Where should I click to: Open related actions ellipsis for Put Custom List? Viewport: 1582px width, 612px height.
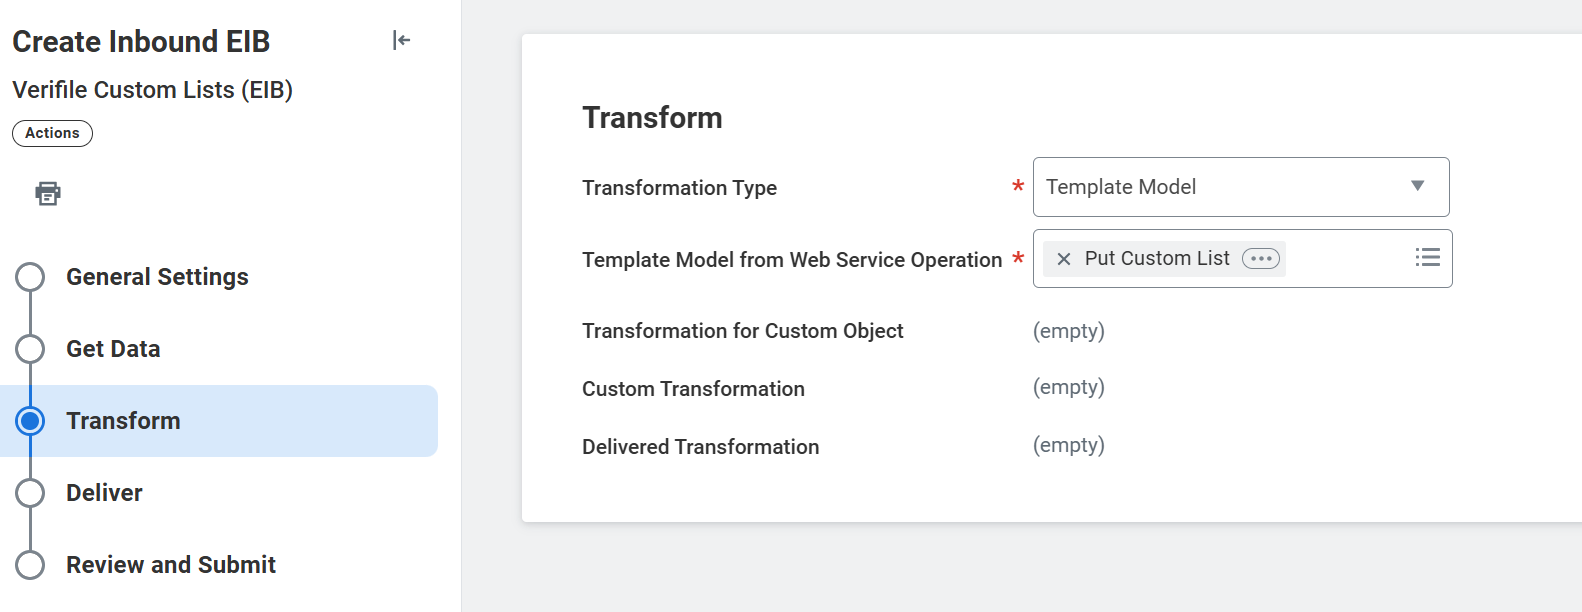pos(1260,259)
